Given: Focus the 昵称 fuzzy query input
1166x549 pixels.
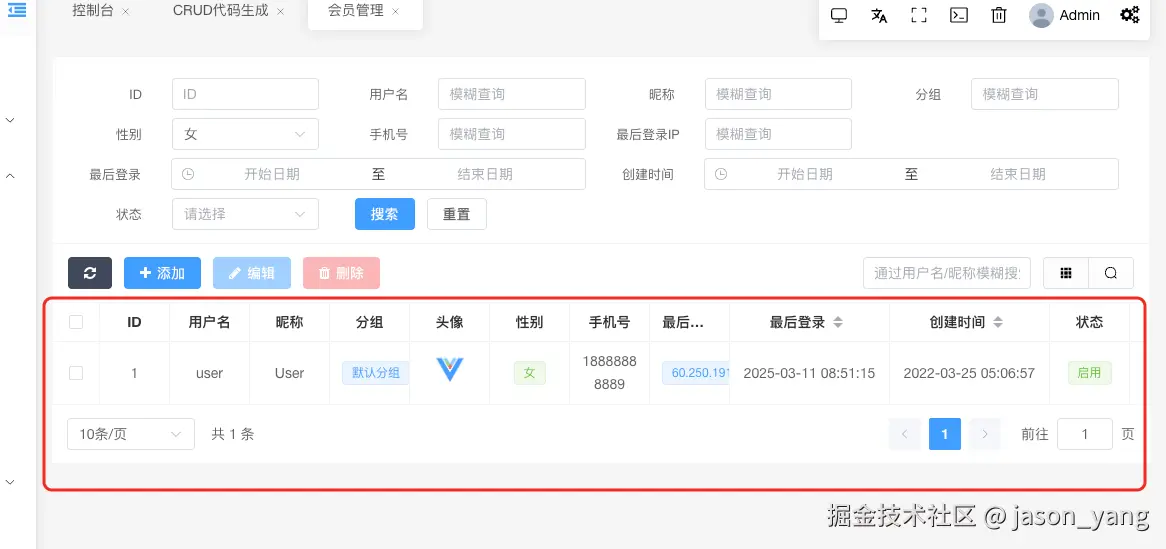Looking at the screenshot, I should [x=778, y=94].
